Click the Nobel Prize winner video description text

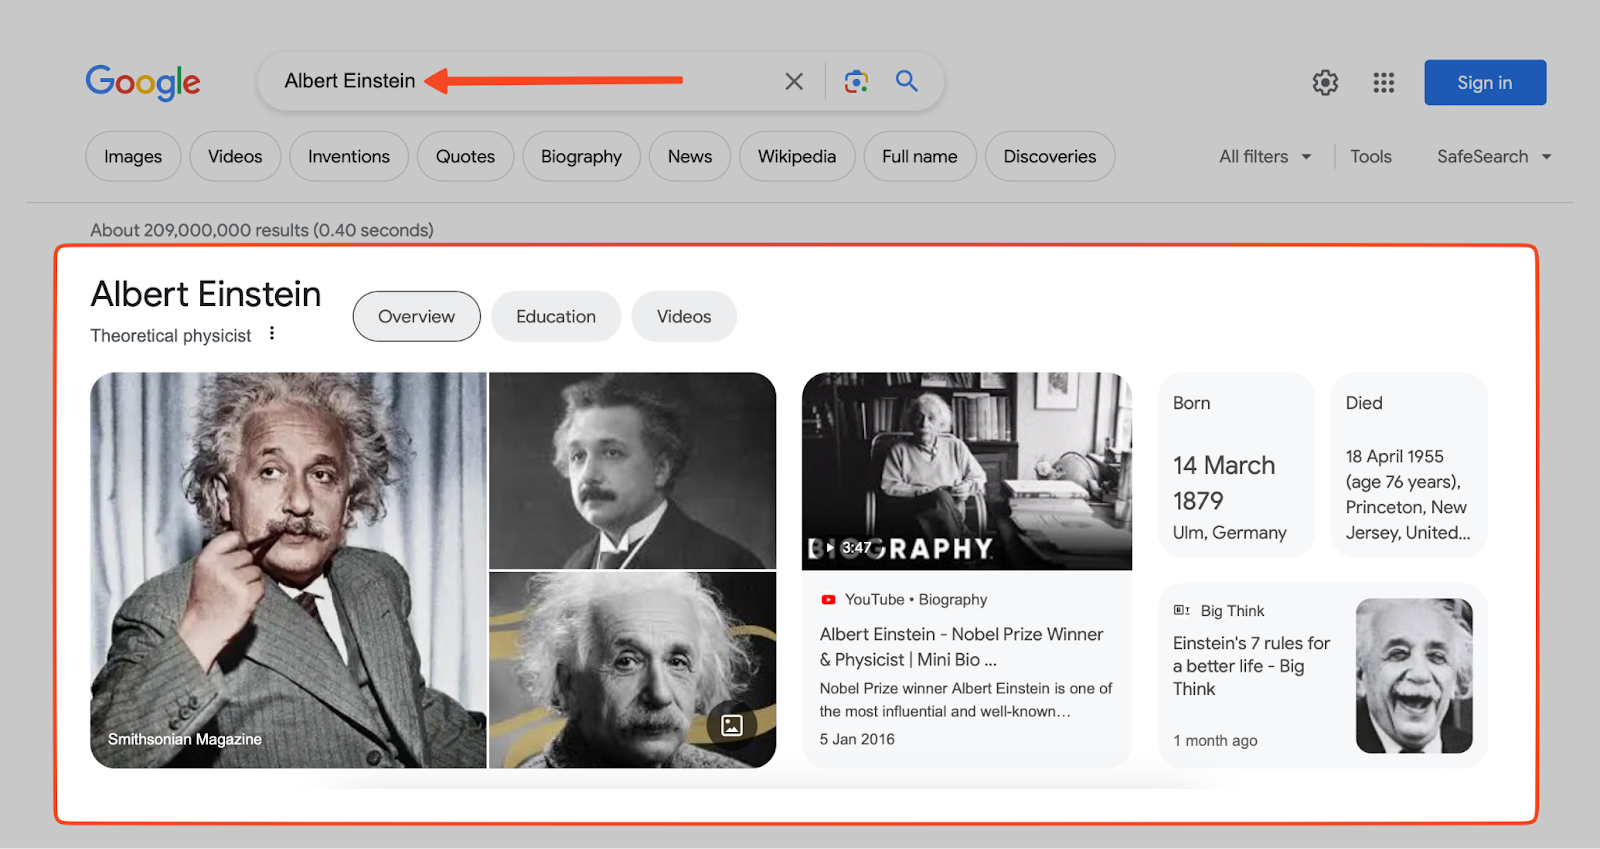pos(966,700)
